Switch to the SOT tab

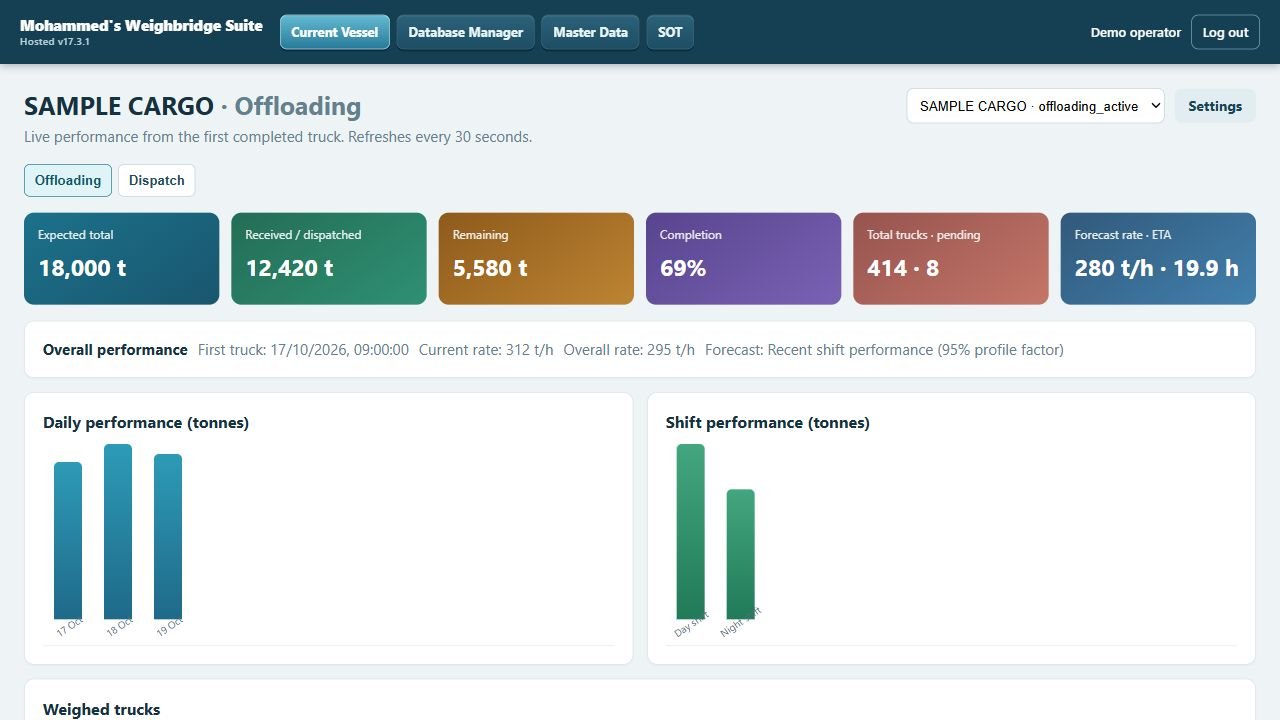click(x=670, y=32)
